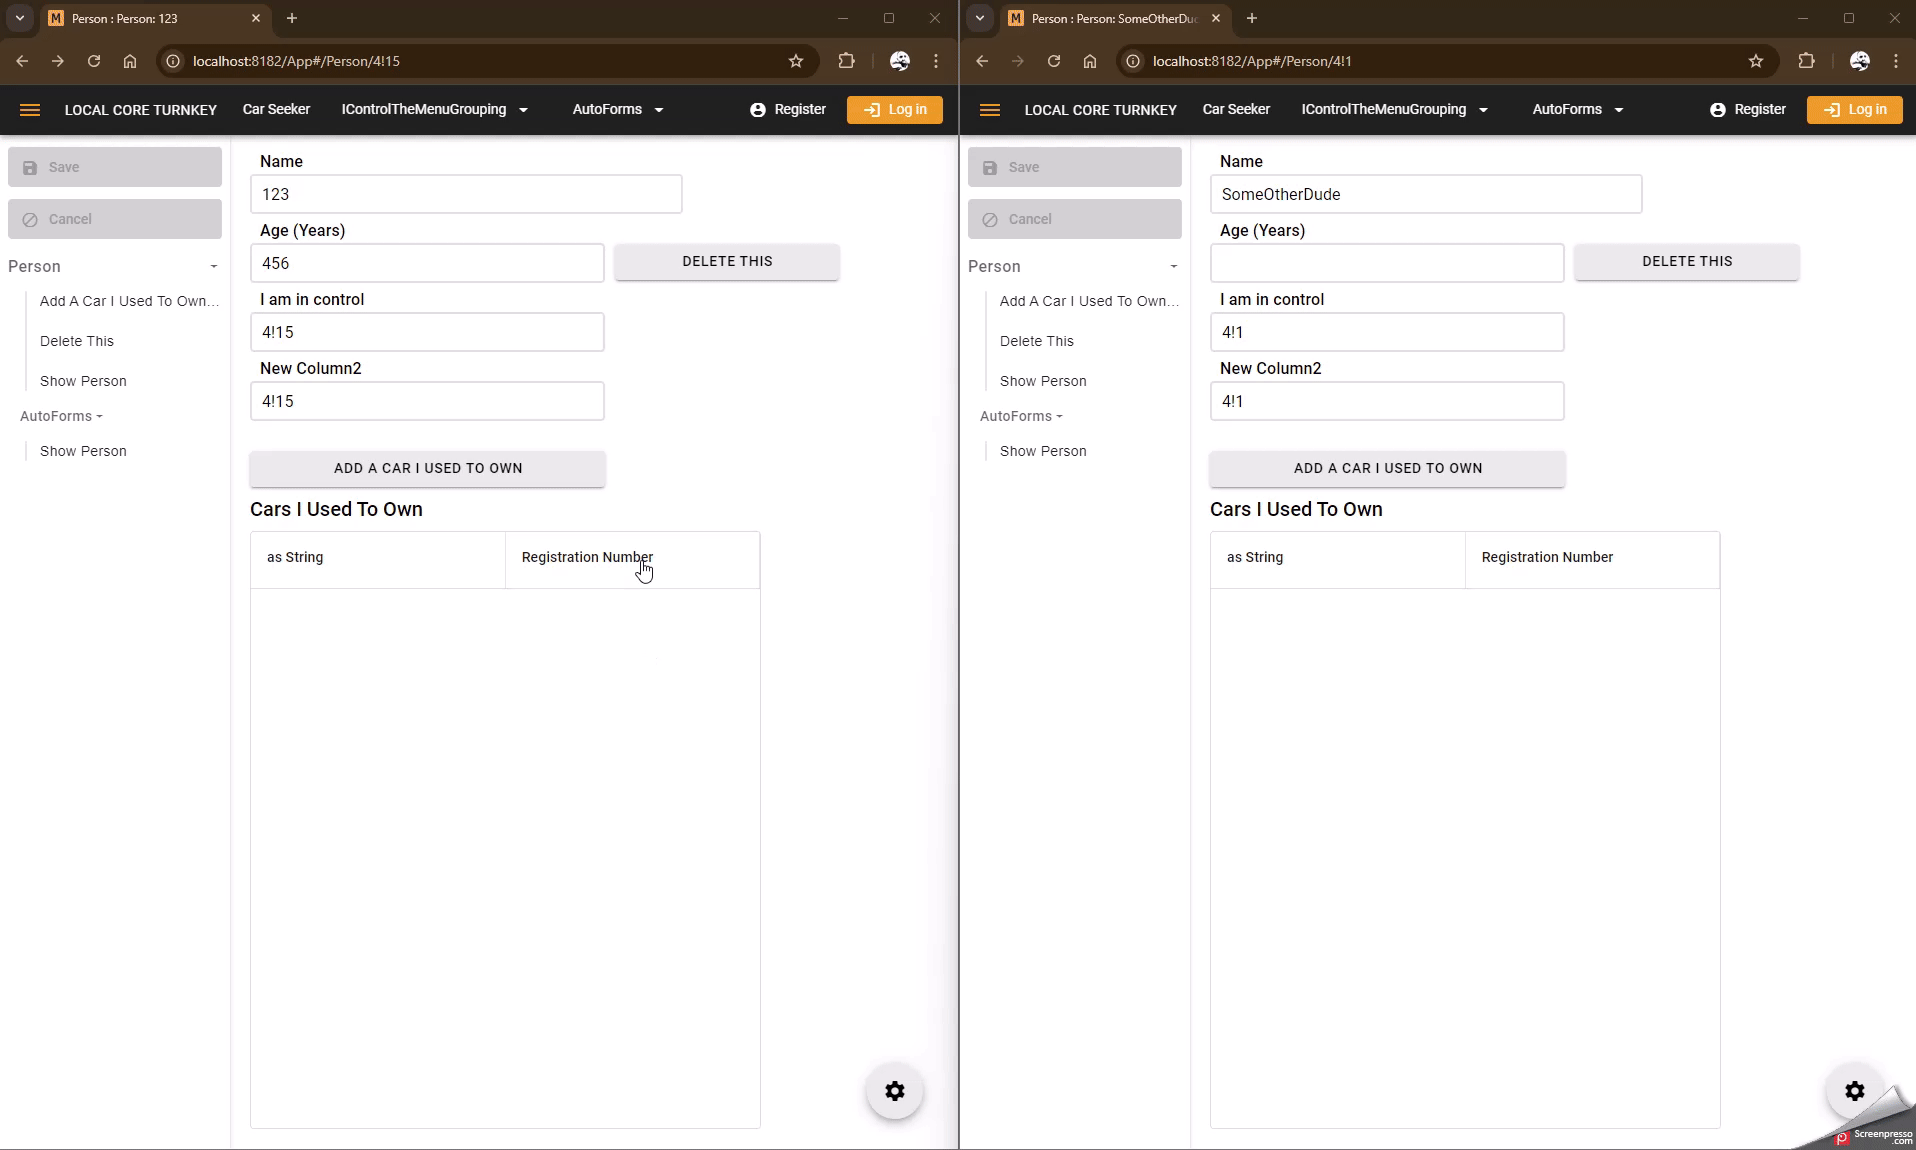1916x1150 pixels.
Task: Open the hamburger menu in left window
Action: (30, 110)
